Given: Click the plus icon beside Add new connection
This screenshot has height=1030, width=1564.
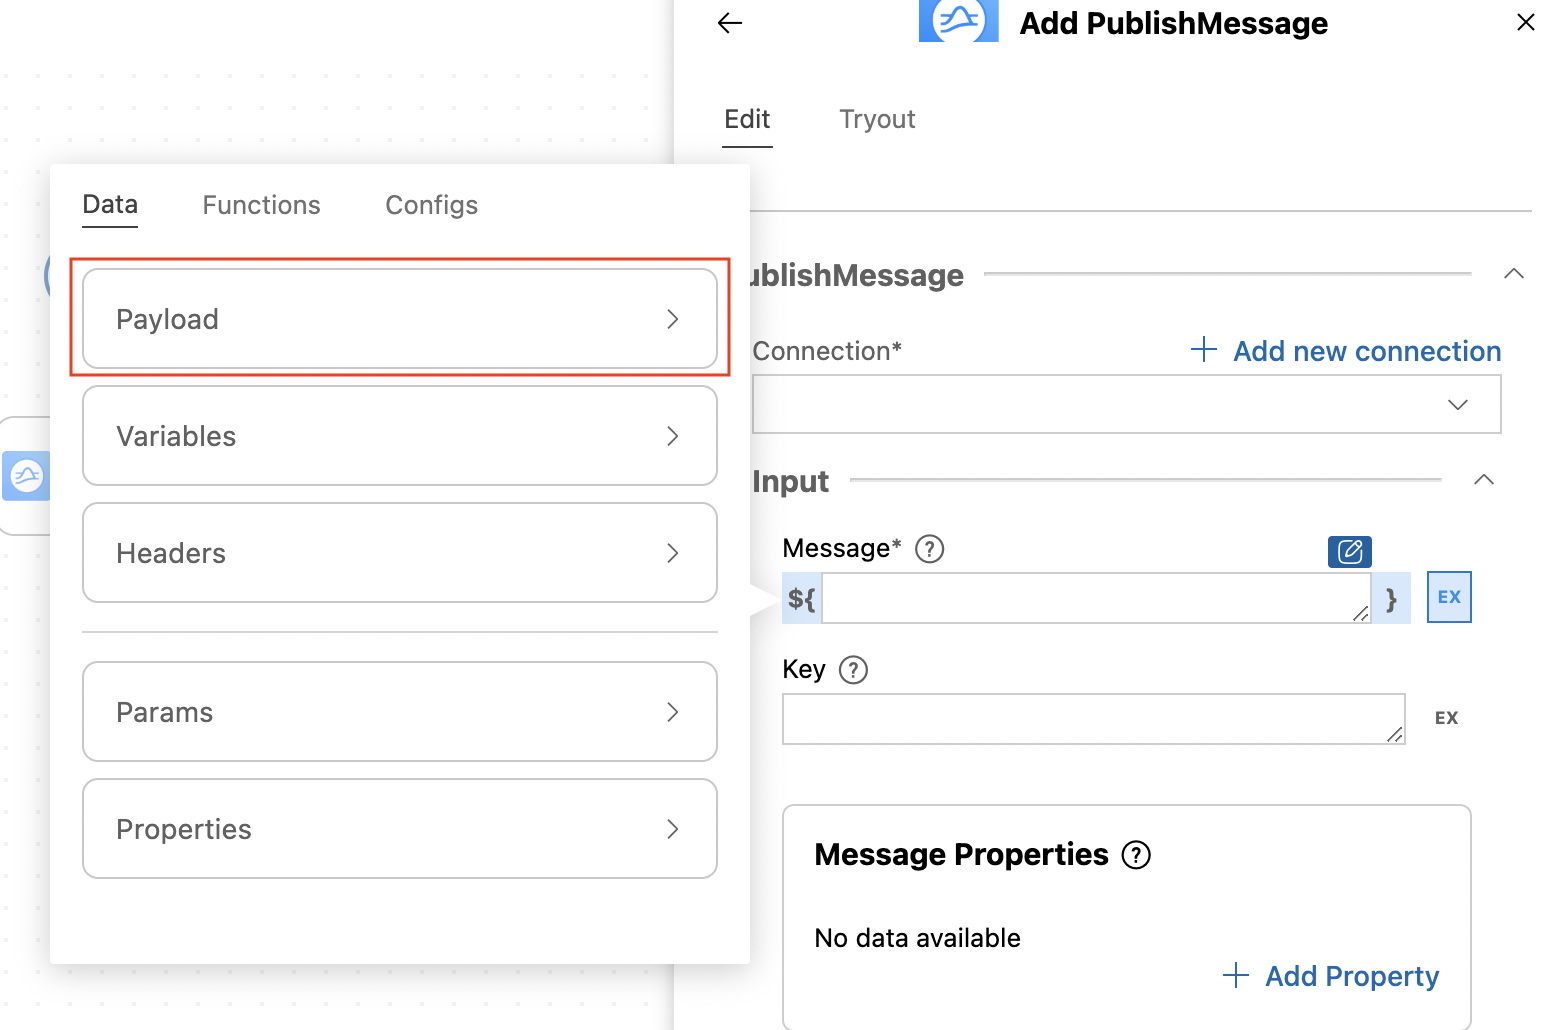Looking at the screenshot, I should [1204, 350].
